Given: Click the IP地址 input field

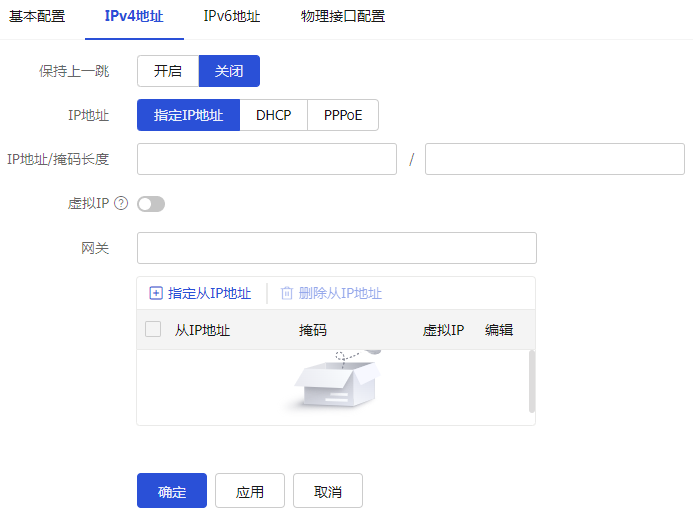Looking at the screenshot, I should [x=267, y=159].
